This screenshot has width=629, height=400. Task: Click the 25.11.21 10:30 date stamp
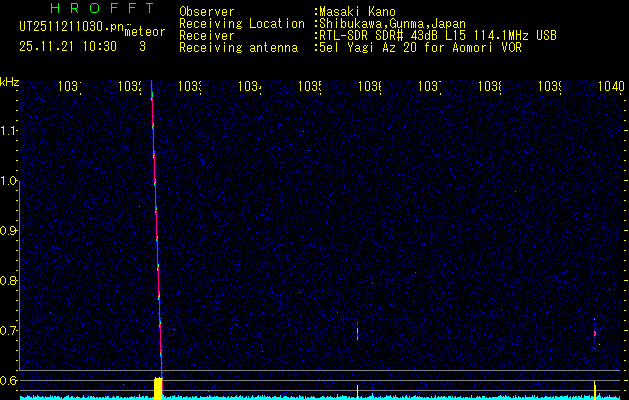[67, 46]
